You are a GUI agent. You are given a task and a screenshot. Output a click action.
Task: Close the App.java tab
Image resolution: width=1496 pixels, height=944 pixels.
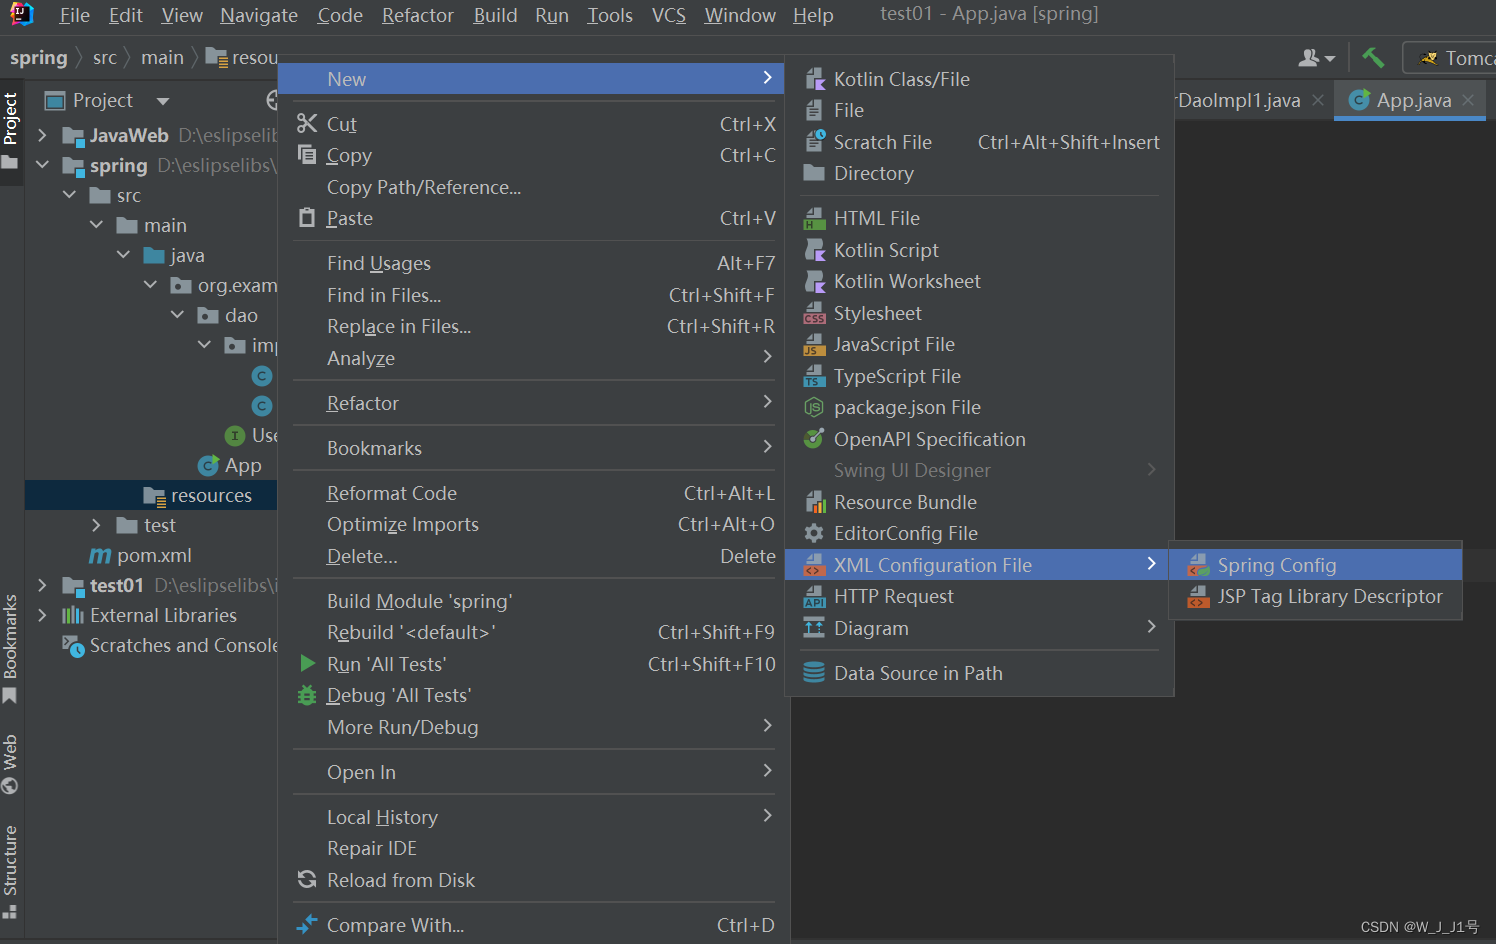tap(1468, 100)
